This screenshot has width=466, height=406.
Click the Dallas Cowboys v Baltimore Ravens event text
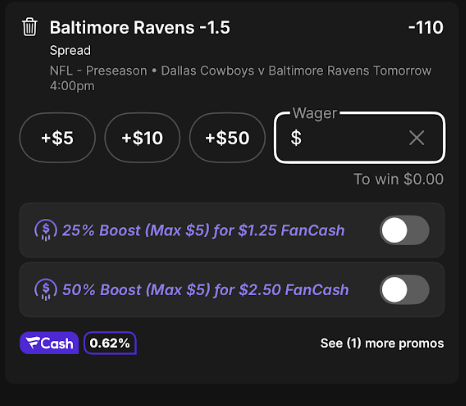pos(266,71)
